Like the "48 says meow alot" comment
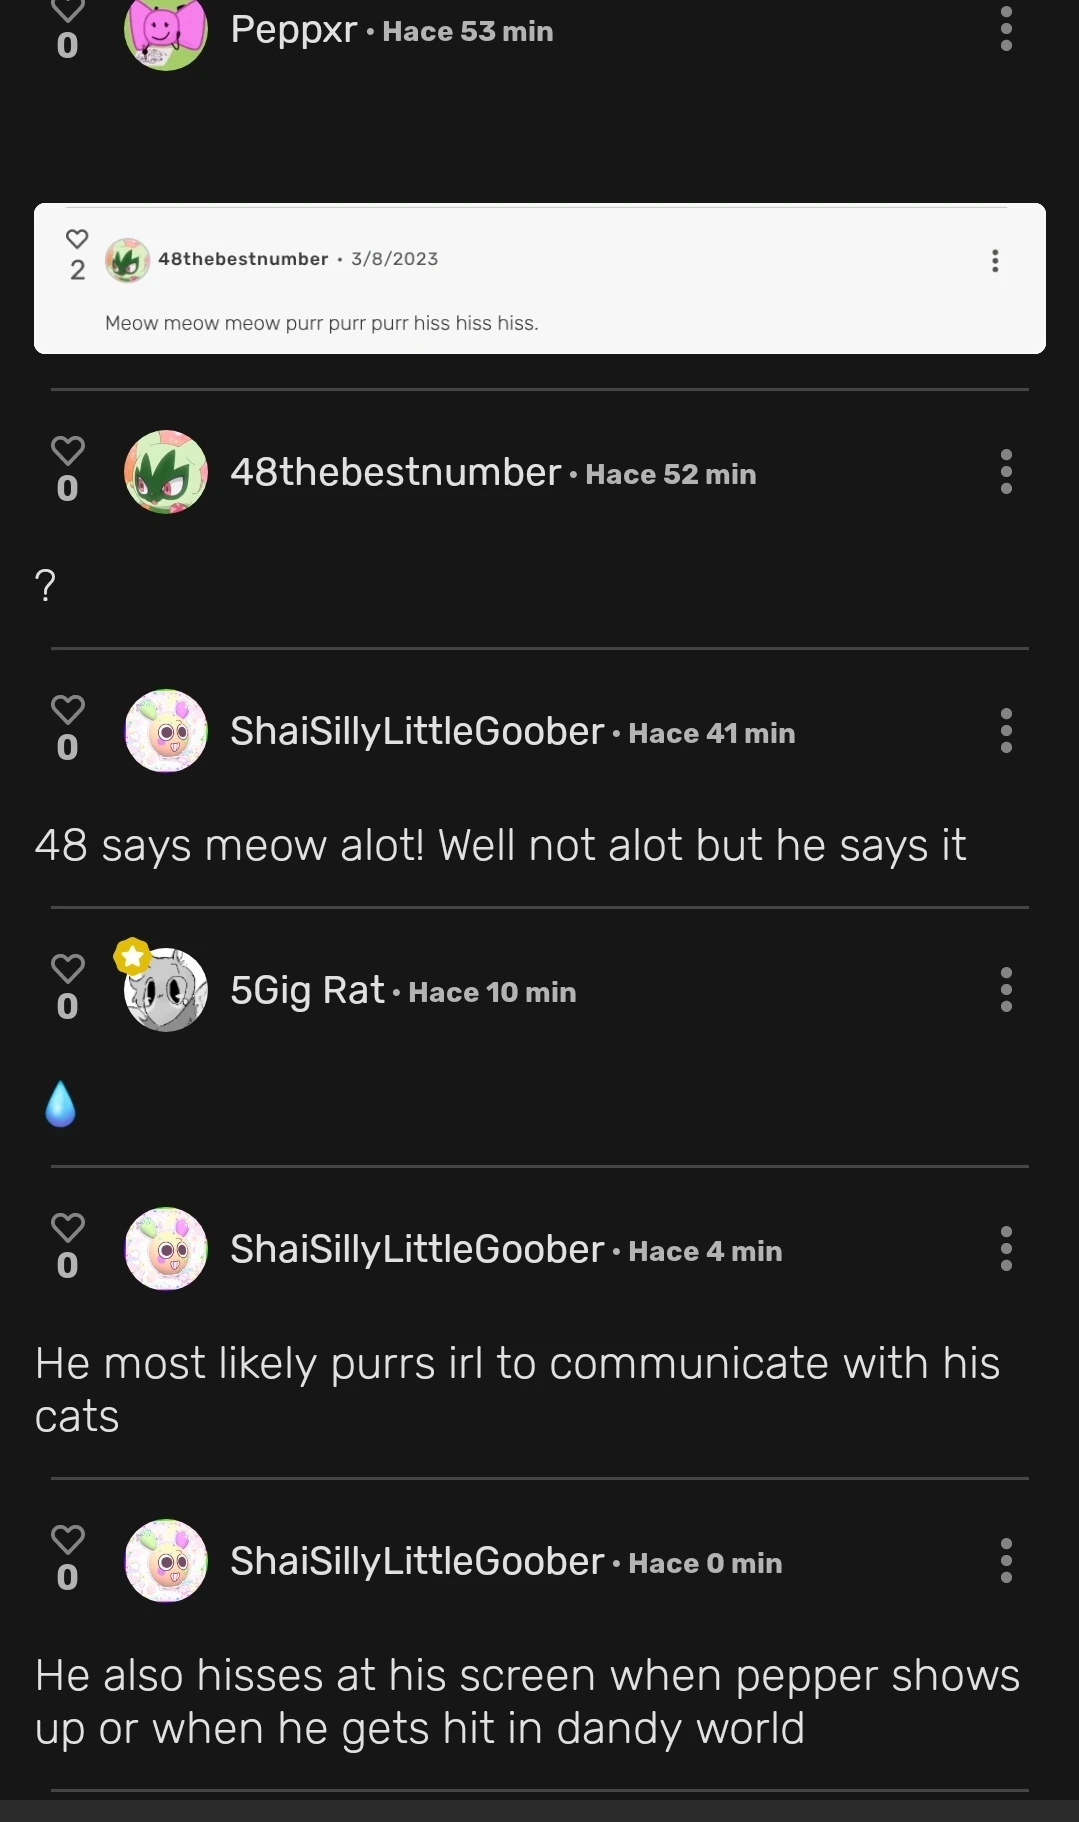The width and height of the screenshot is (1079, 1822). [68, 710]
